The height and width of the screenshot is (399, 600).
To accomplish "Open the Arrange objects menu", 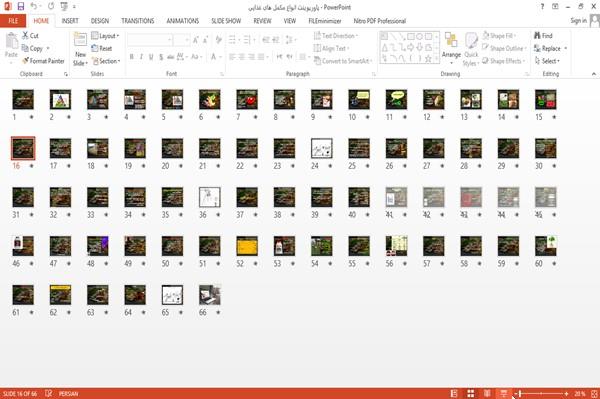I will point(451,47).
